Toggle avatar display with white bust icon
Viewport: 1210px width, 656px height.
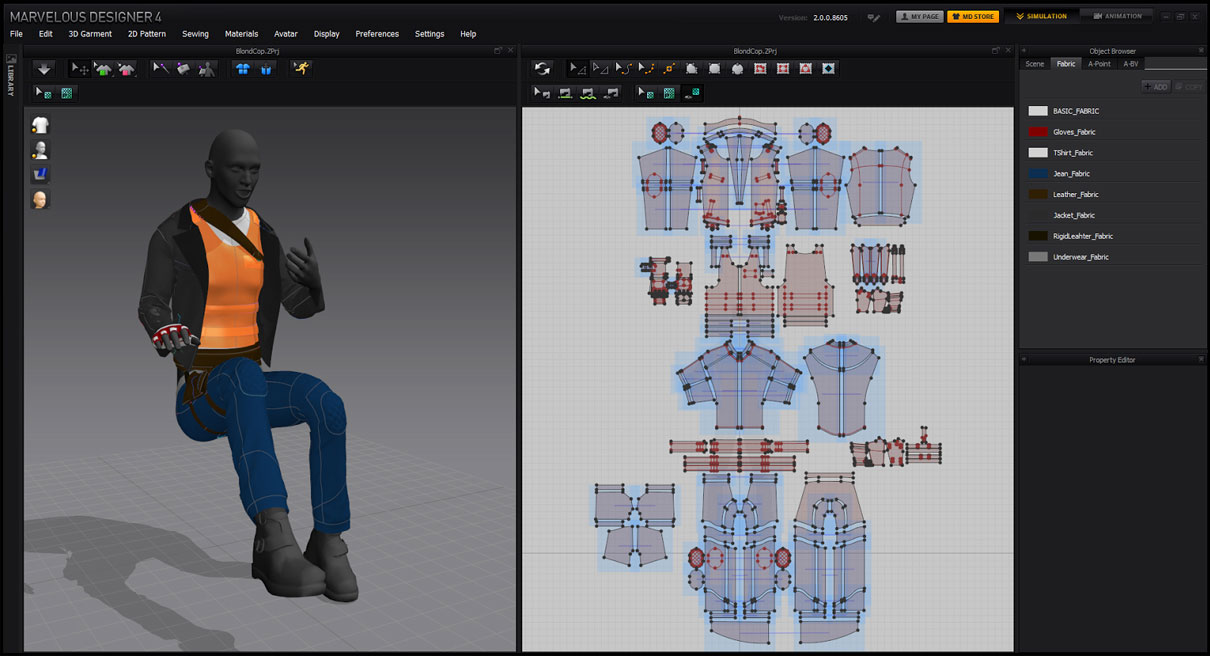click(x=40, y=150)
